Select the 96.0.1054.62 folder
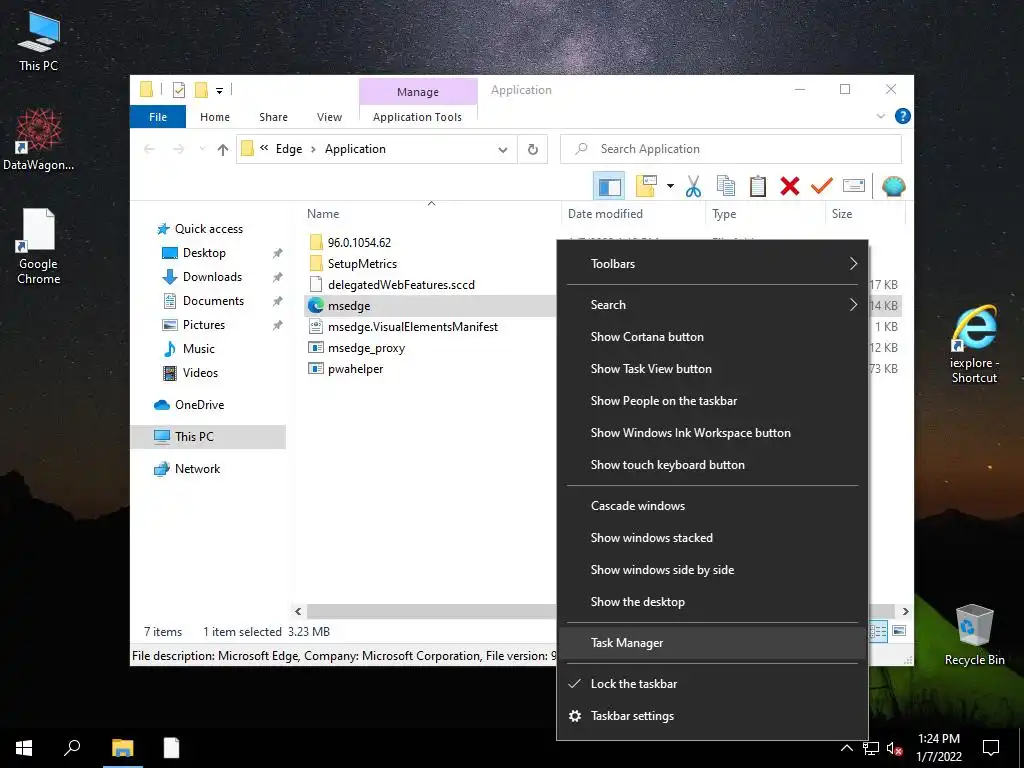This screenshot has width=1024, height=768. pyautogui.click(x=359, y=243)
